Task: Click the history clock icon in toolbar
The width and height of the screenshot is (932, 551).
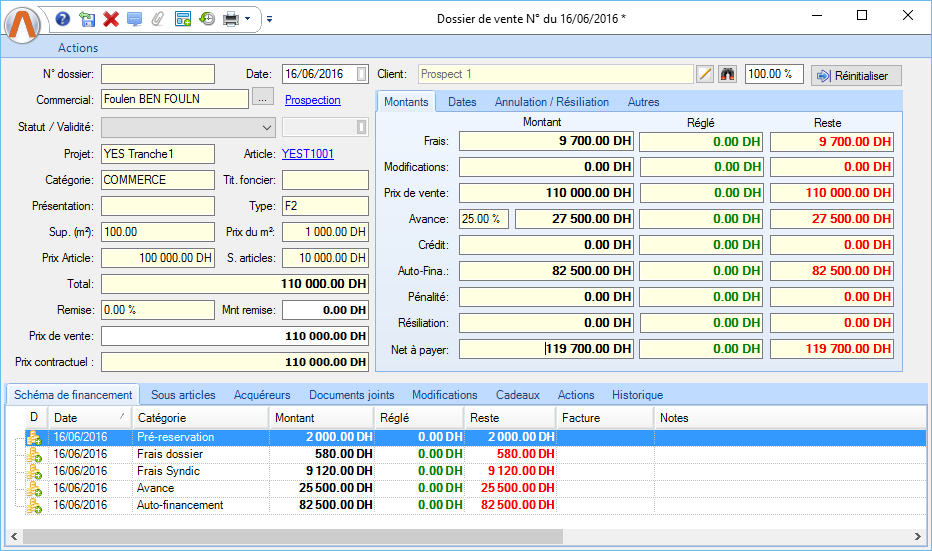Action: 207,18
